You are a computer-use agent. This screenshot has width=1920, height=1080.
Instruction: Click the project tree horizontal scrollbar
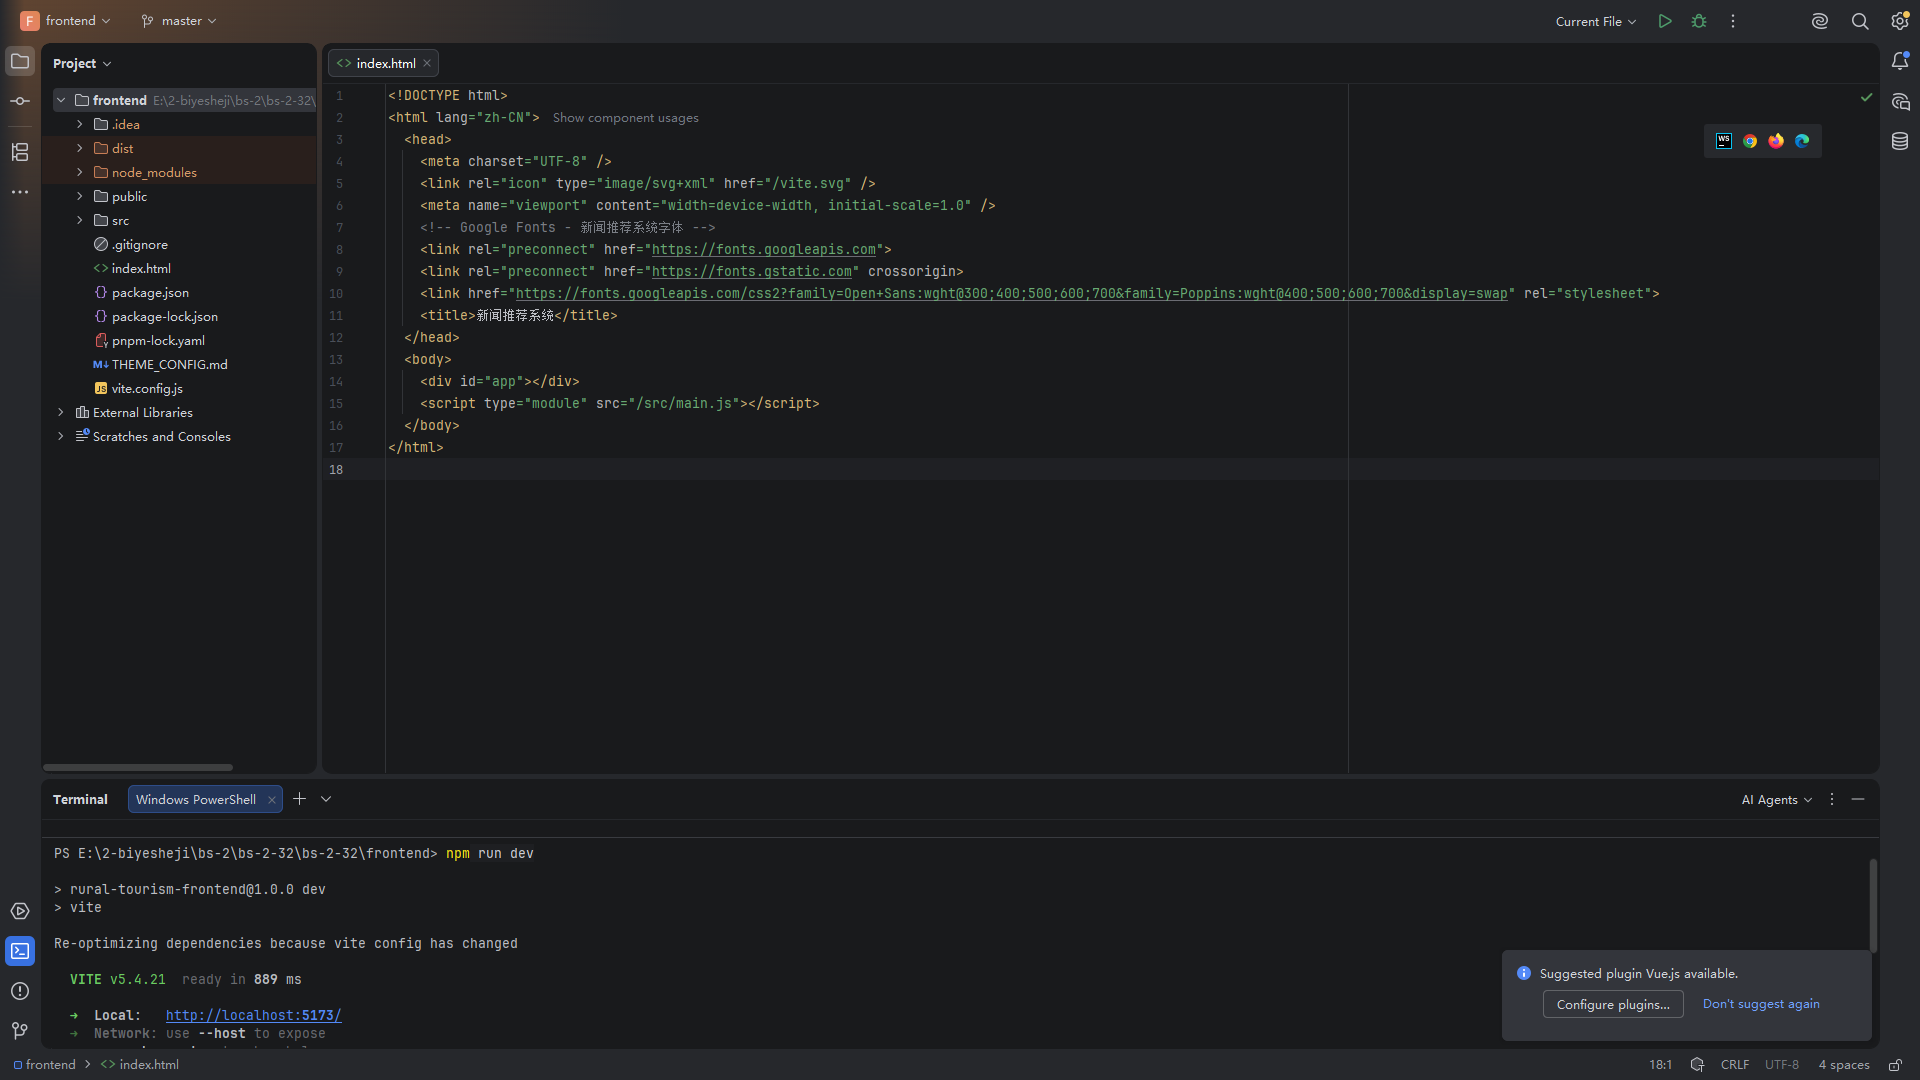[138, 767]
